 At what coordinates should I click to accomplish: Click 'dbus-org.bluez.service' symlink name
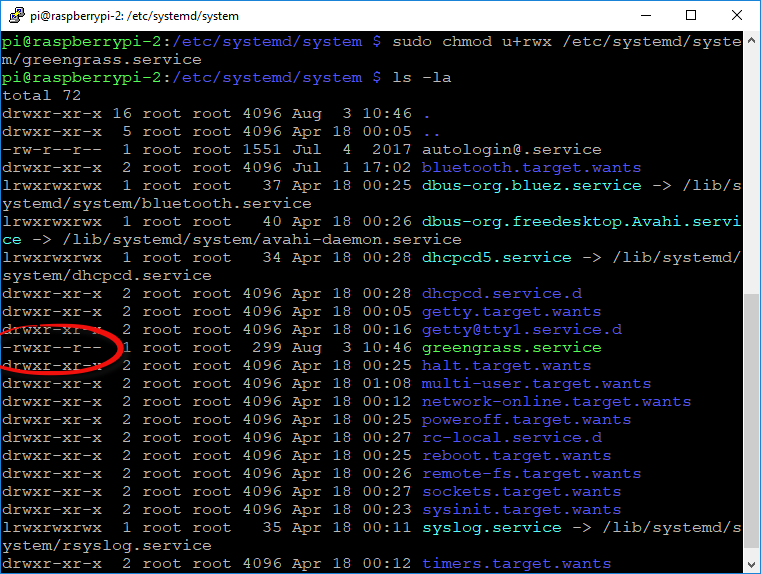point(531,185)
